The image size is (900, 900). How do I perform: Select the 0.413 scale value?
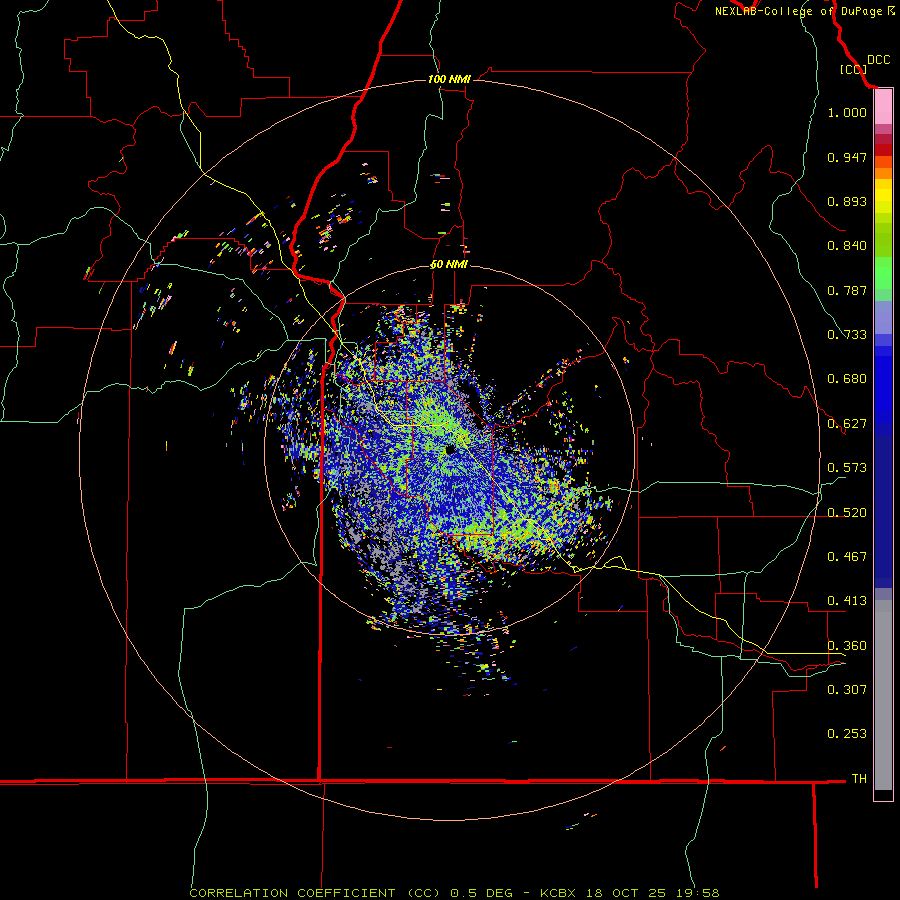pos(847,601)
